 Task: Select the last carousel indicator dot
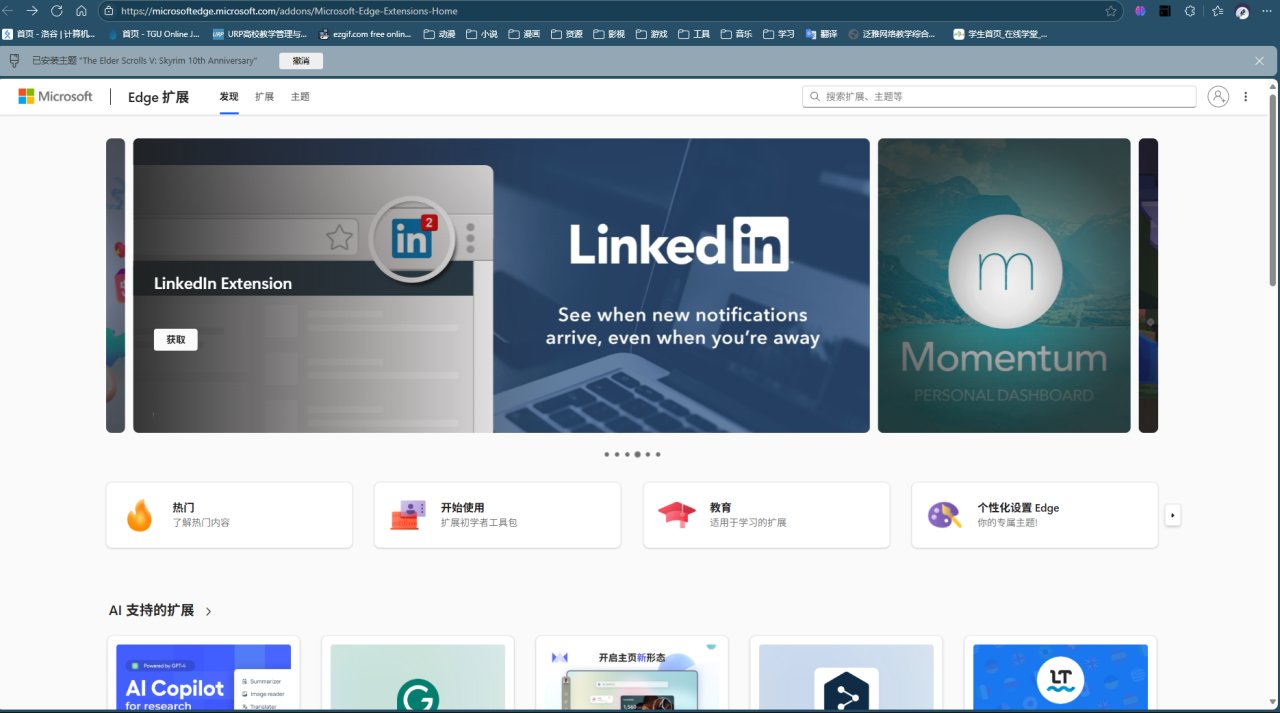point(658,454)
